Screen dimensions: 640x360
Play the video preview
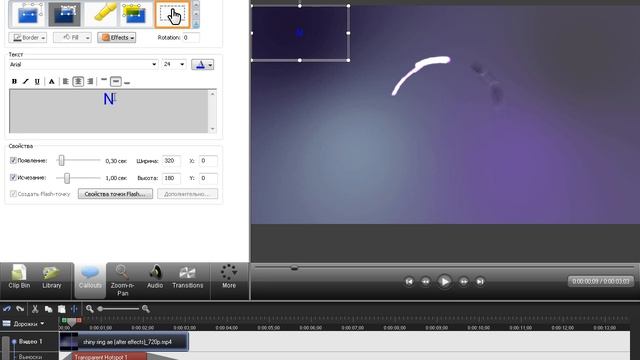tap(444, 281)
